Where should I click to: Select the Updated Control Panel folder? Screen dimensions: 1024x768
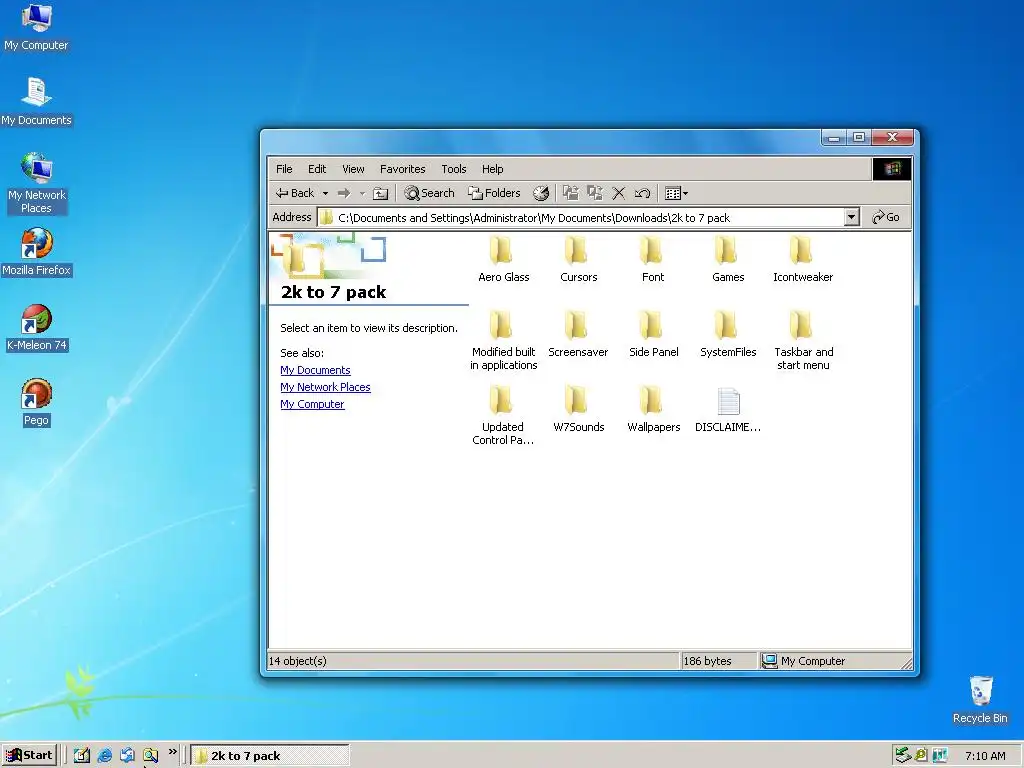502,415
